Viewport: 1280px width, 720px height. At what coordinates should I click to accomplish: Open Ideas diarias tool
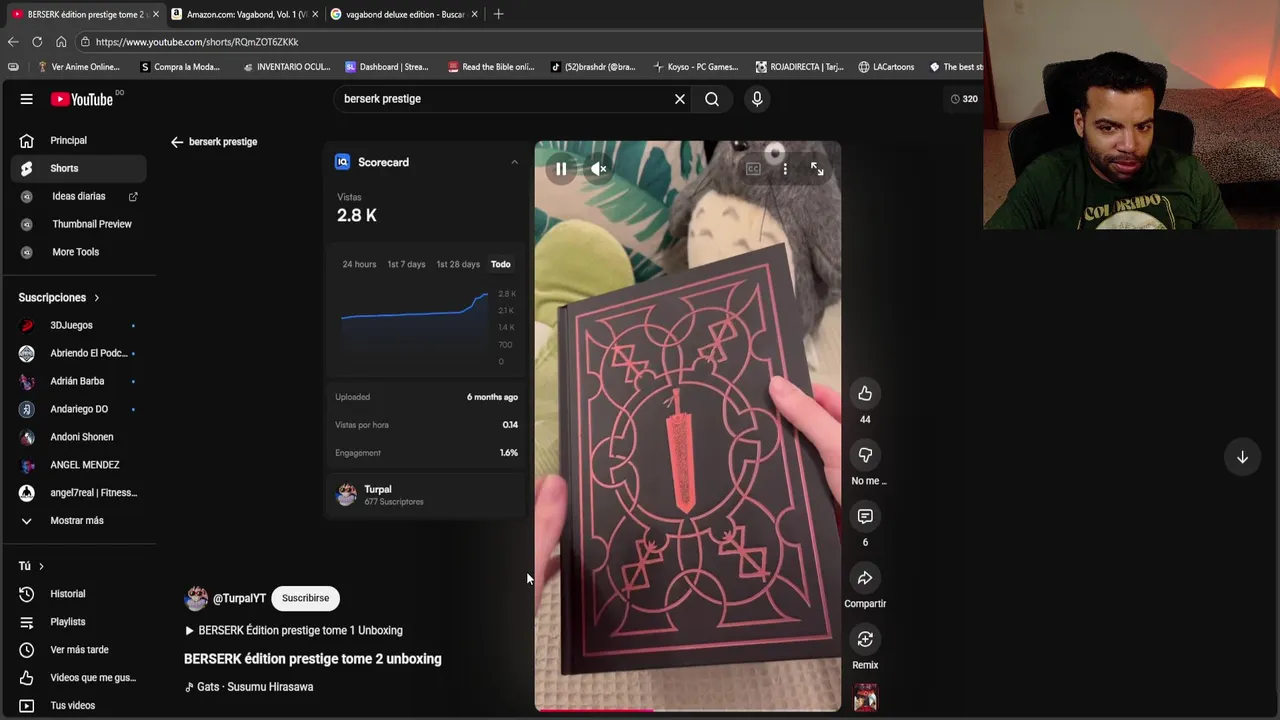point(78,196)
